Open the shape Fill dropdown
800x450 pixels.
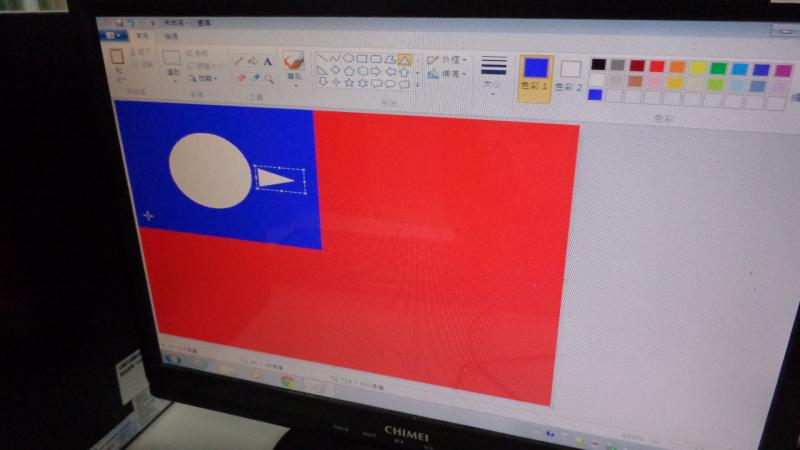tap(447, 74)
